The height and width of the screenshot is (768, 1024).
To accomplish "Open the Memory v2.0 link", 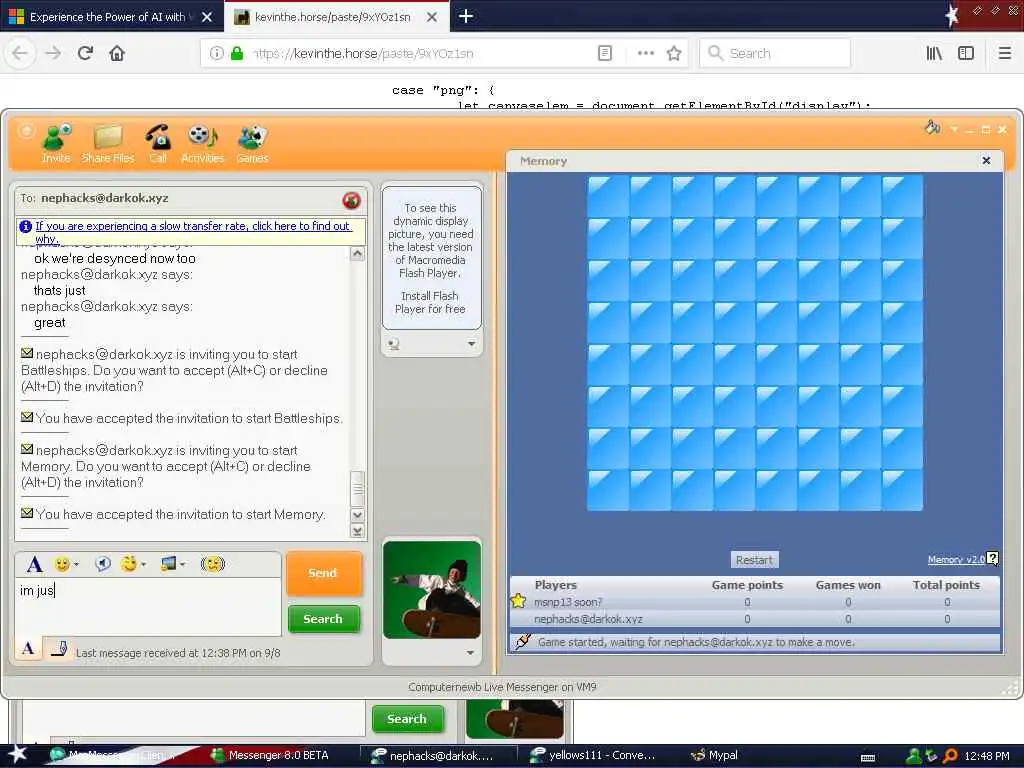I will 955,560.
